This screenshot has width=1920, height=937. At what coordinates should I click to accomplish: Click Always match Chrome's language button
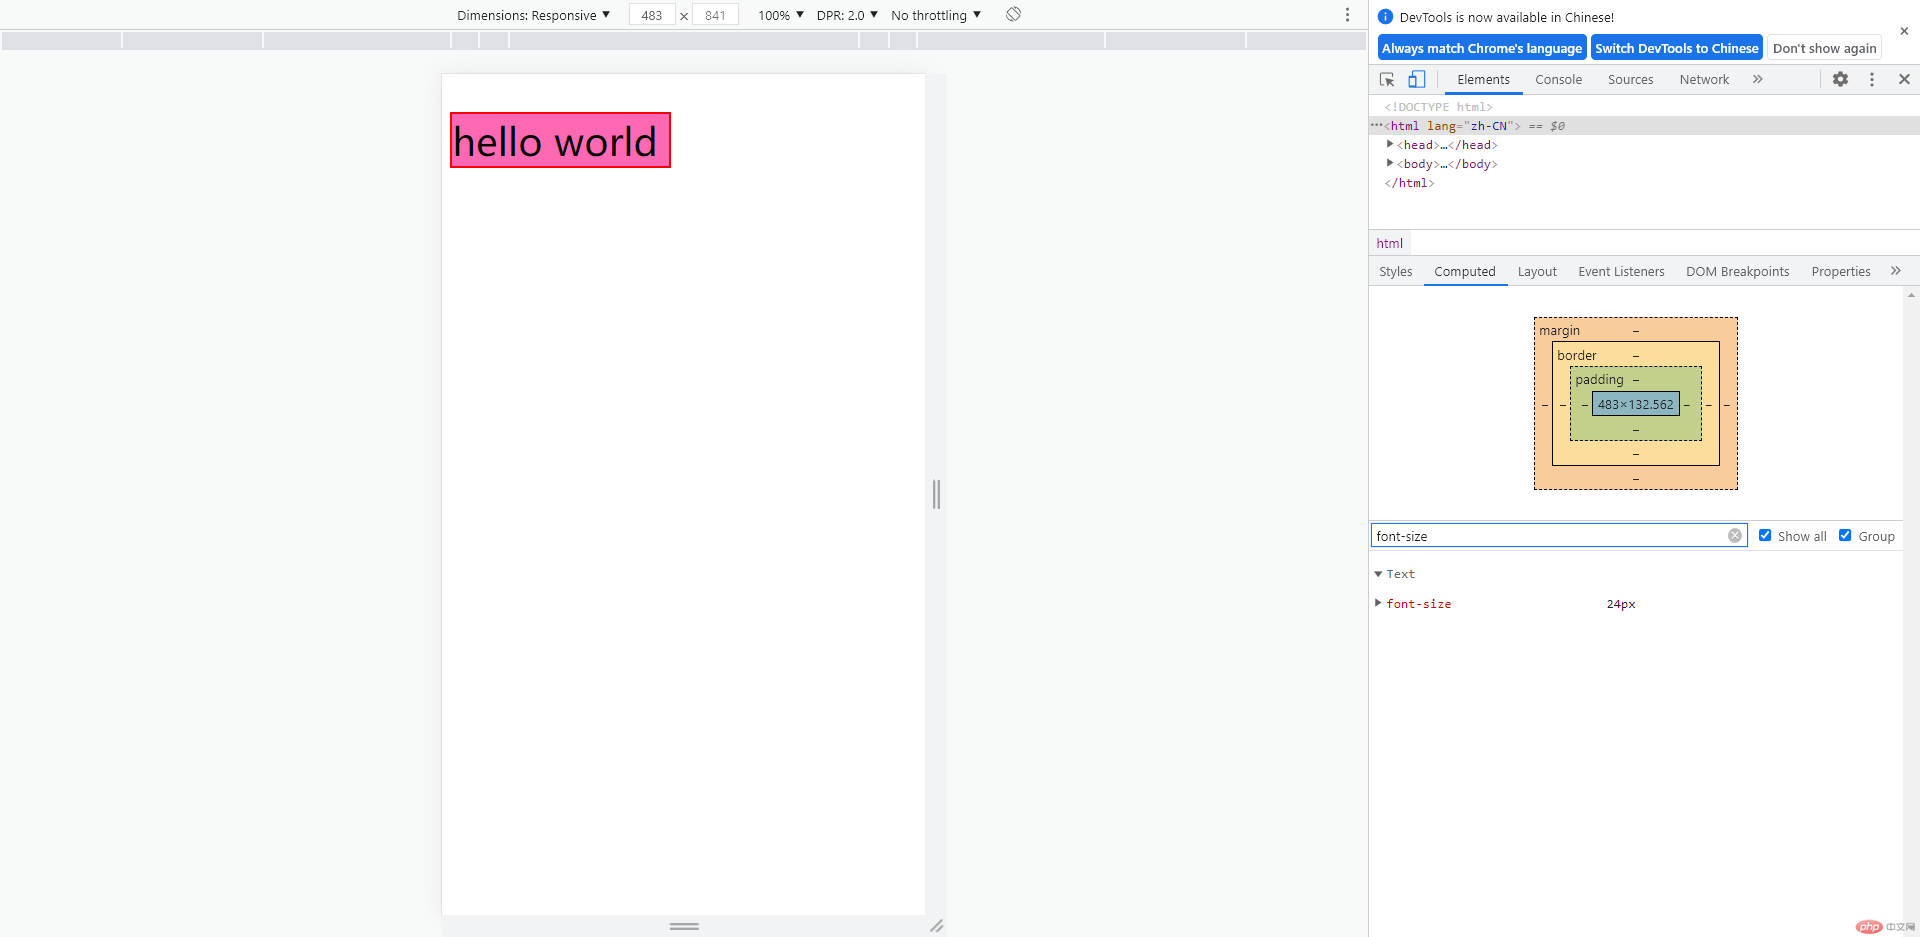coord(1481,48)
